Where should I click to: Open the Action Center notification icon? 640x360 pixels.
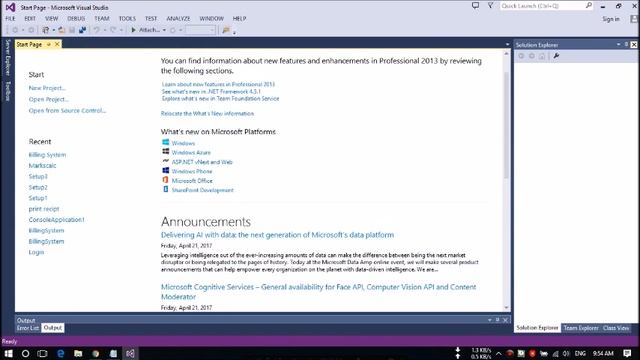coord(627,353)
